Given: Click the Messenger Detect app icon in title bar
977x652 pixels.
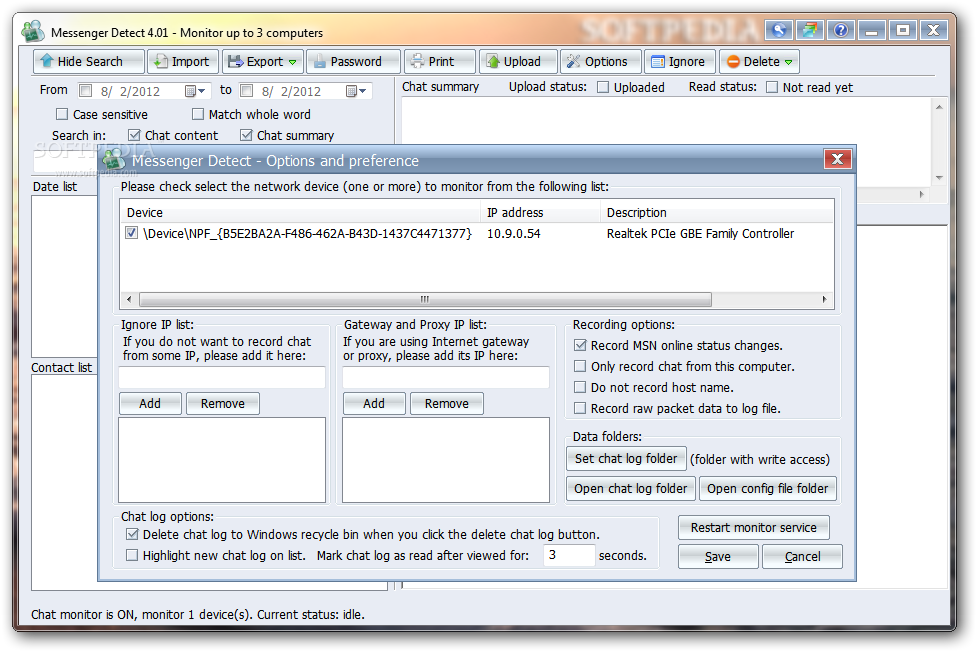Looking at the screenshot, I should click(x=33, y=31).
